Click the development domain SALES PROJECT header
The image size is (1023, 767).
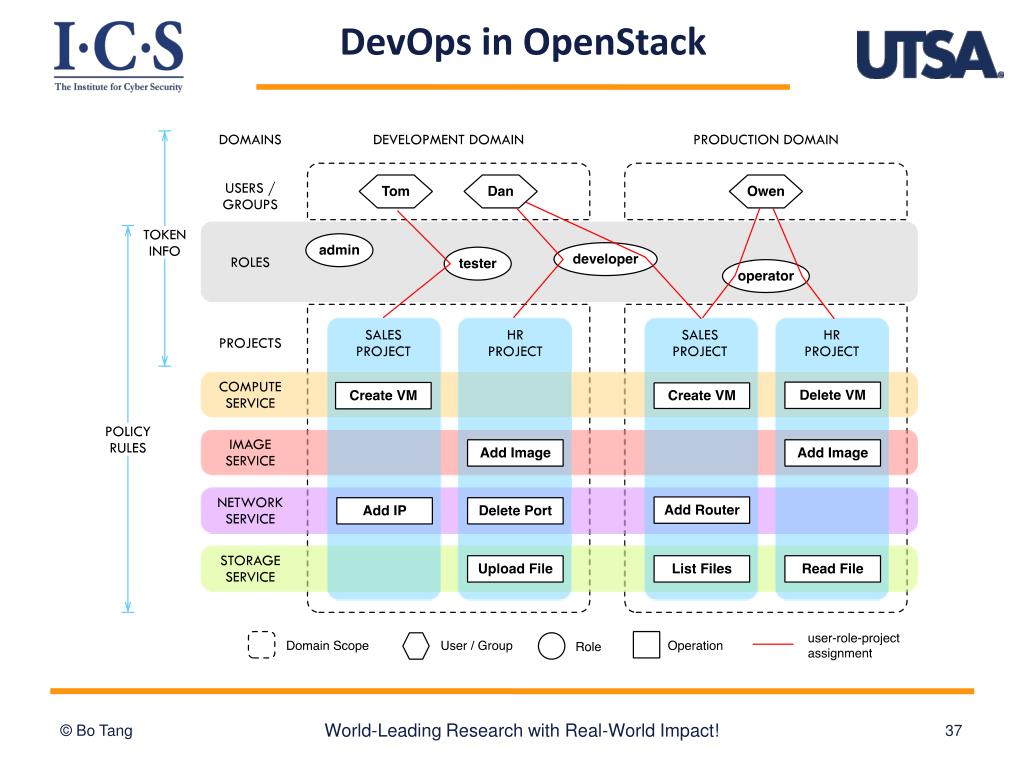[x=384, y=343]
